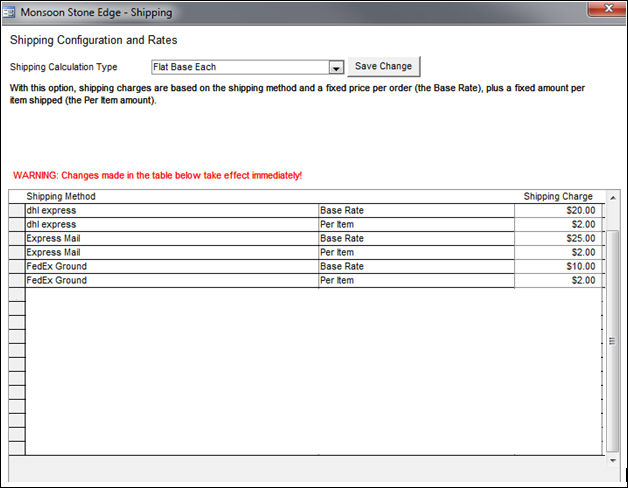628x488 pixels.
Task: Close the Shipping window
Action: (599, 11)
